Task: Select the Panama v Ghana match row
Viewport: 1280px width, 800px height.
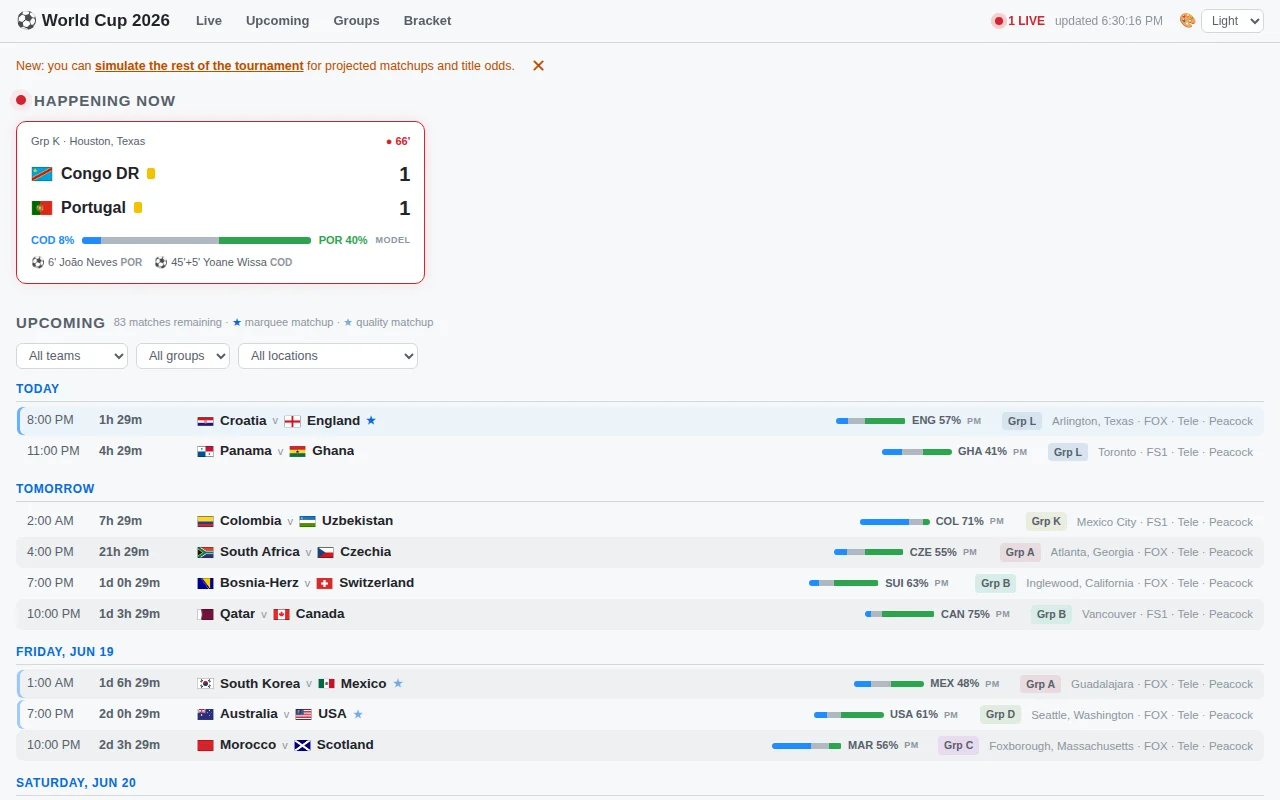Action: coord(640,452)
